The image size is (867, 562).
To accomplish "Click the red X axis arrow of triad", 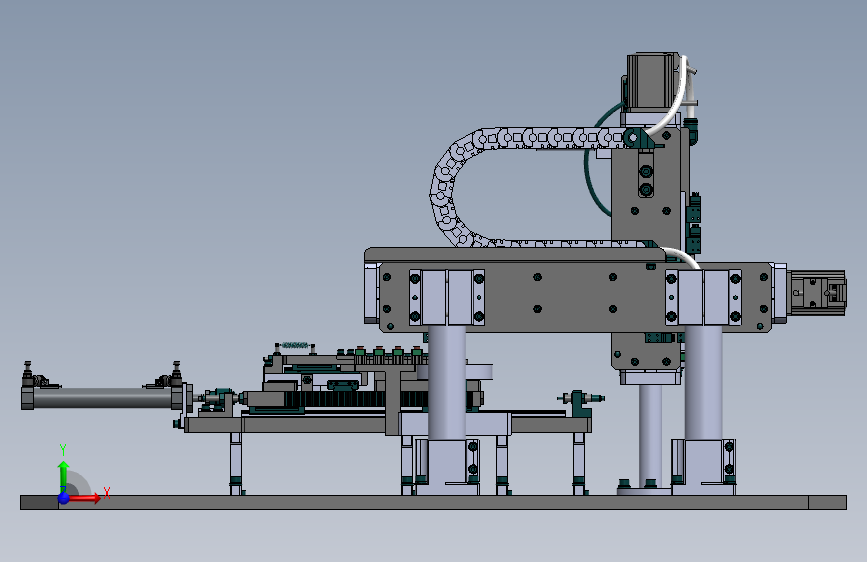I will pos(85,498).
